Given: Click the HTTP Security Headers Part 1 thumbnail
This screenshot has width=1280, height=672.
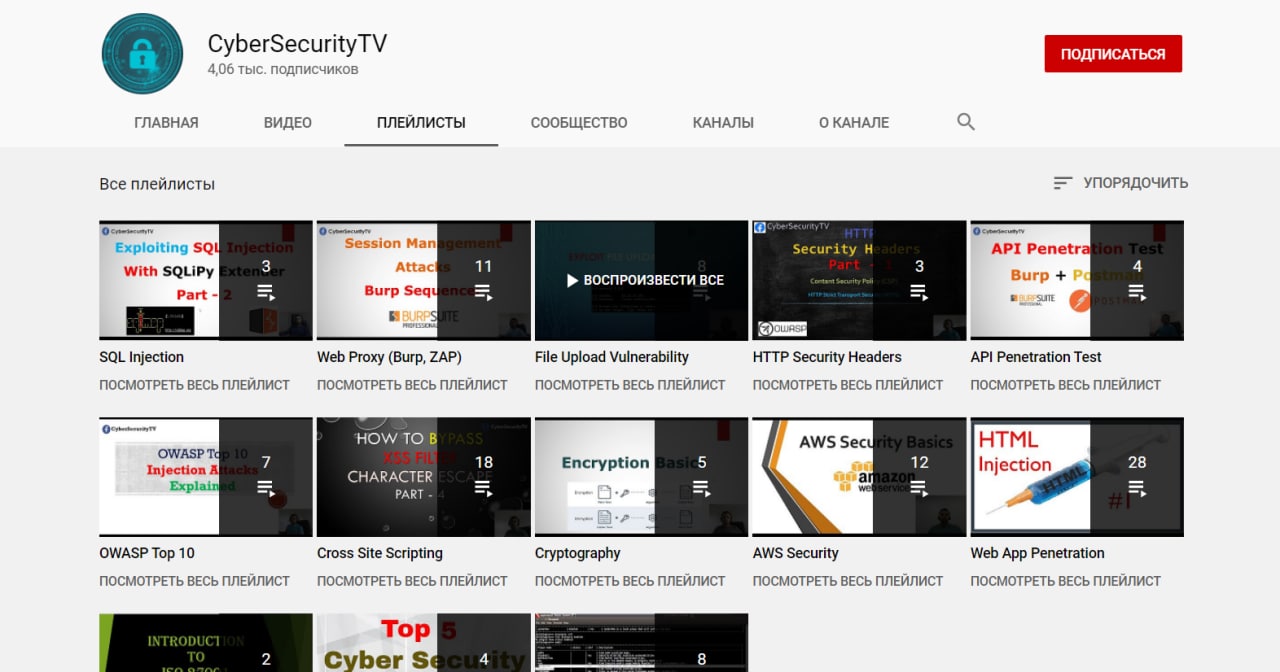Looking at the screenshot, I should point(860,280).
